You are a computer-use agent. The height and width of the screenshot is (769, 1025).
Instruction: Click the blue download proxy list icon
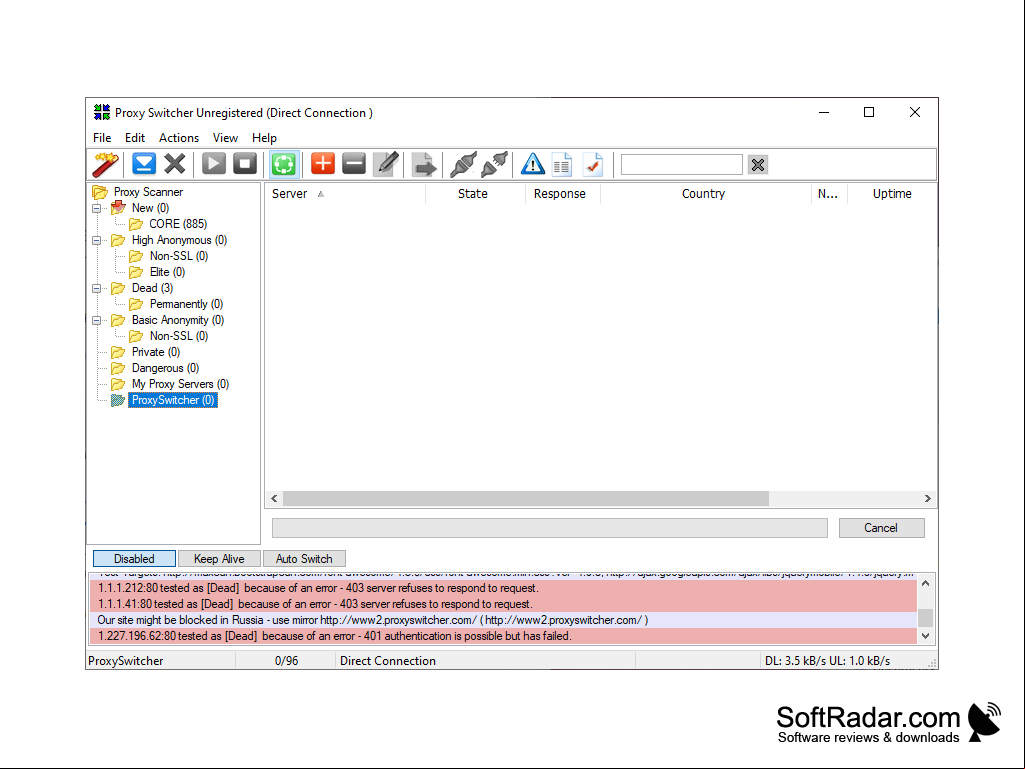[144, 164]
